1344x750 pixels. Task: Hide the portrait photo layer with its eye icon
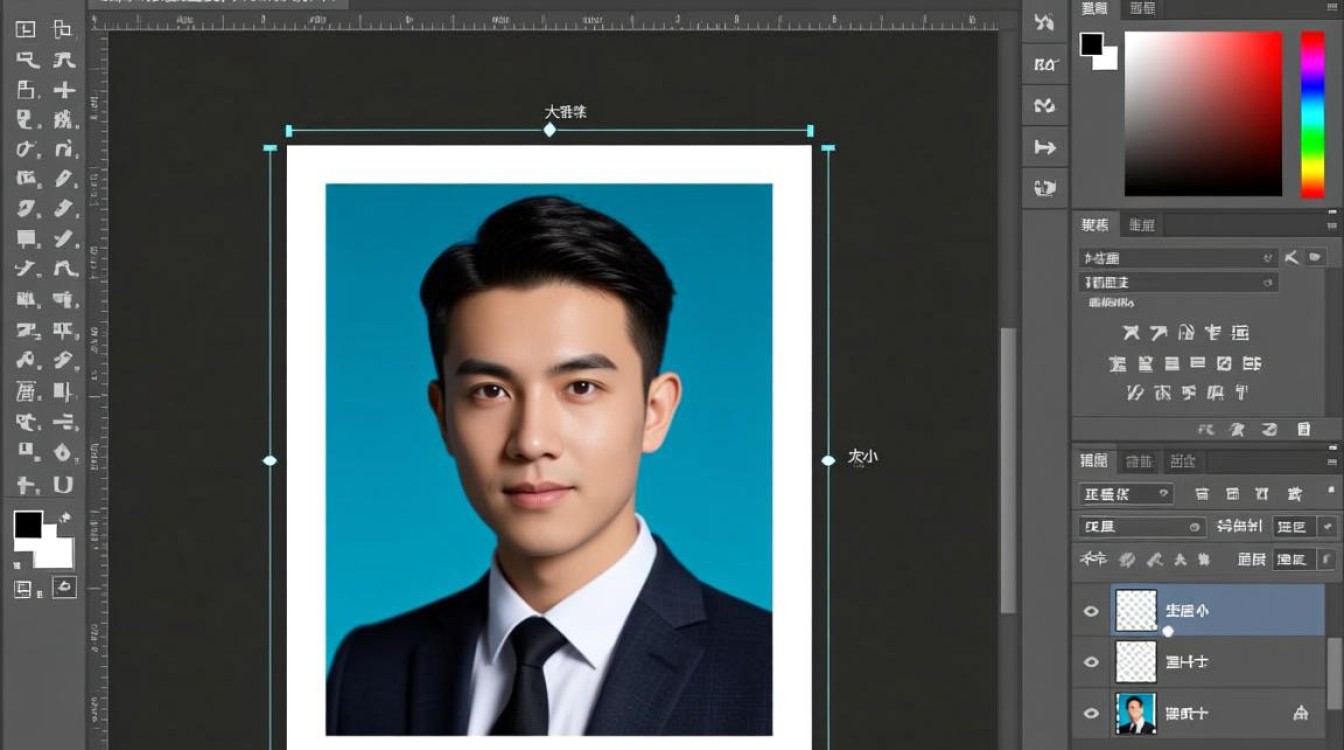[x=1091, y=713]
